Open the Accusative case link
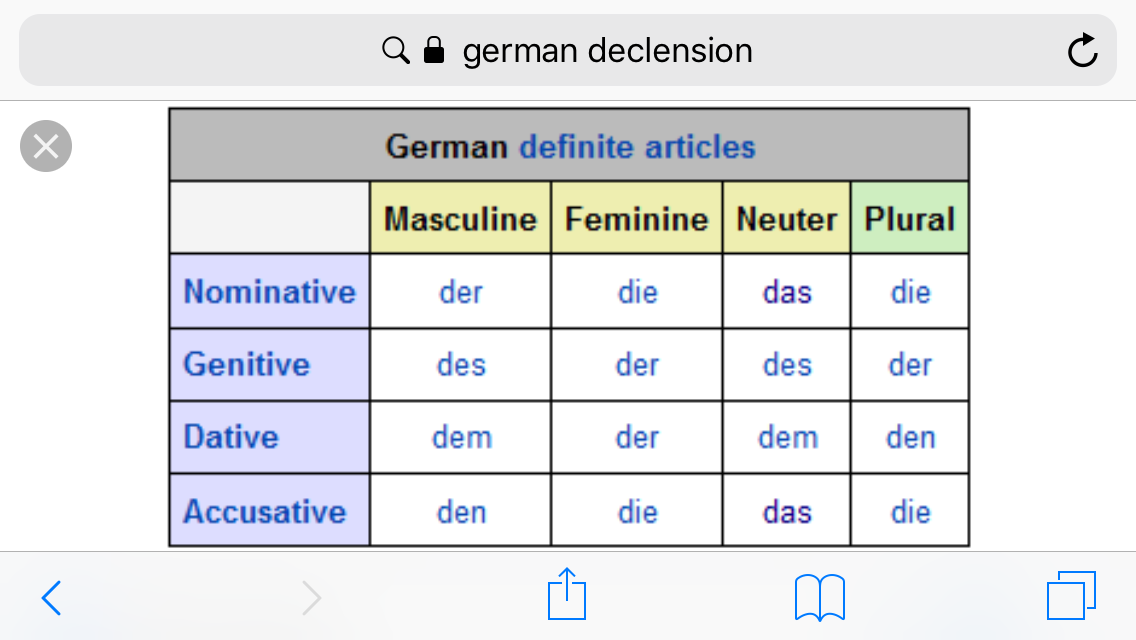This screenshot has height=640, width=1136. [x=265, y=511]
